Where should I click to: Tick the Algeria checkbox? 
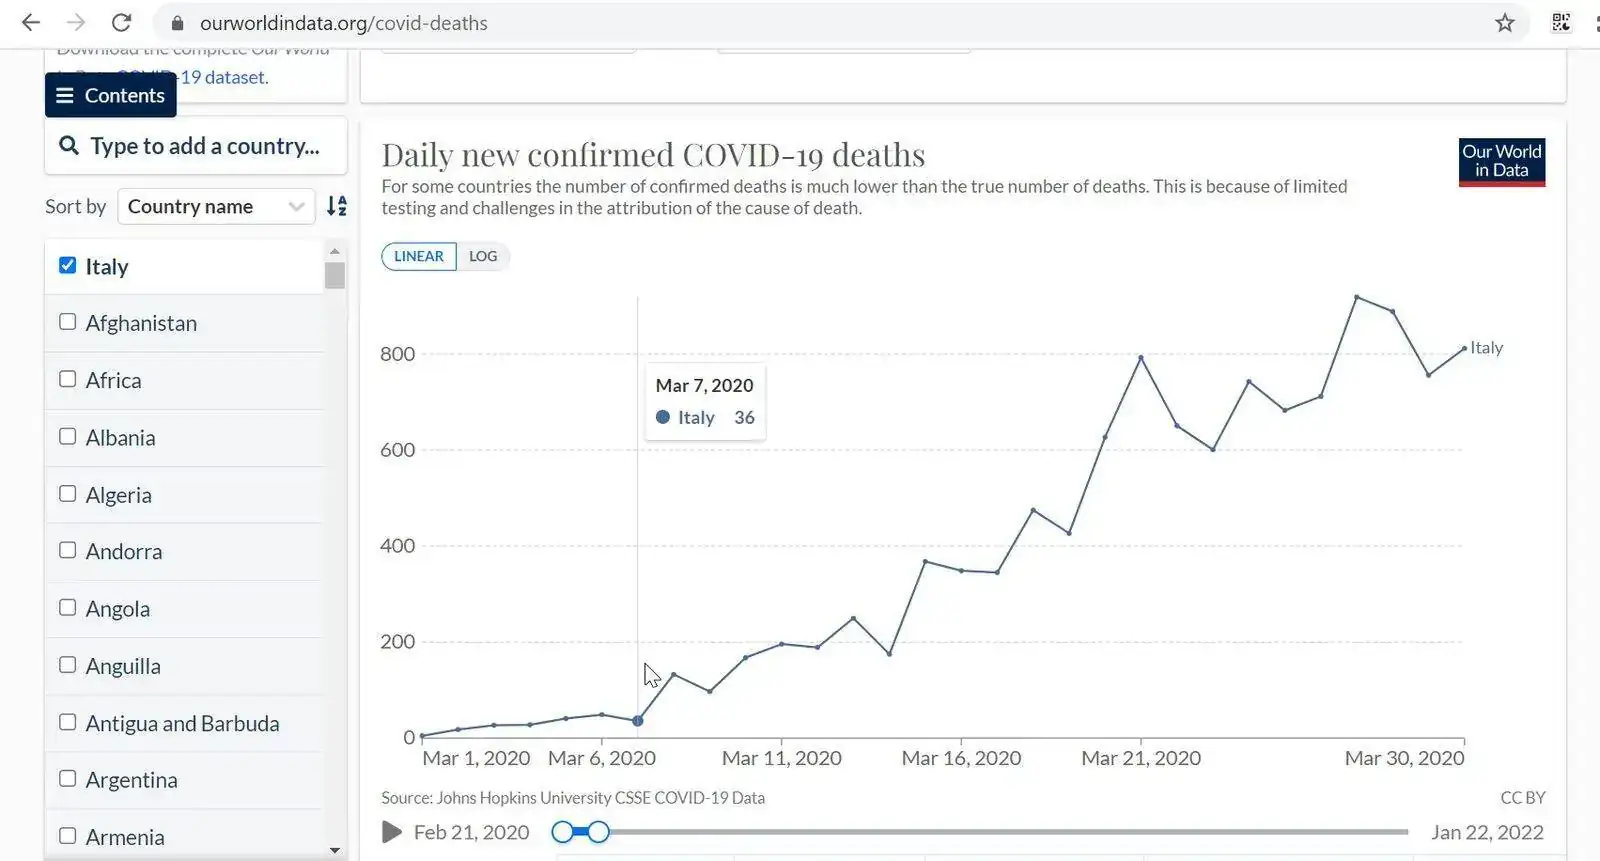[x=68, y=494]
